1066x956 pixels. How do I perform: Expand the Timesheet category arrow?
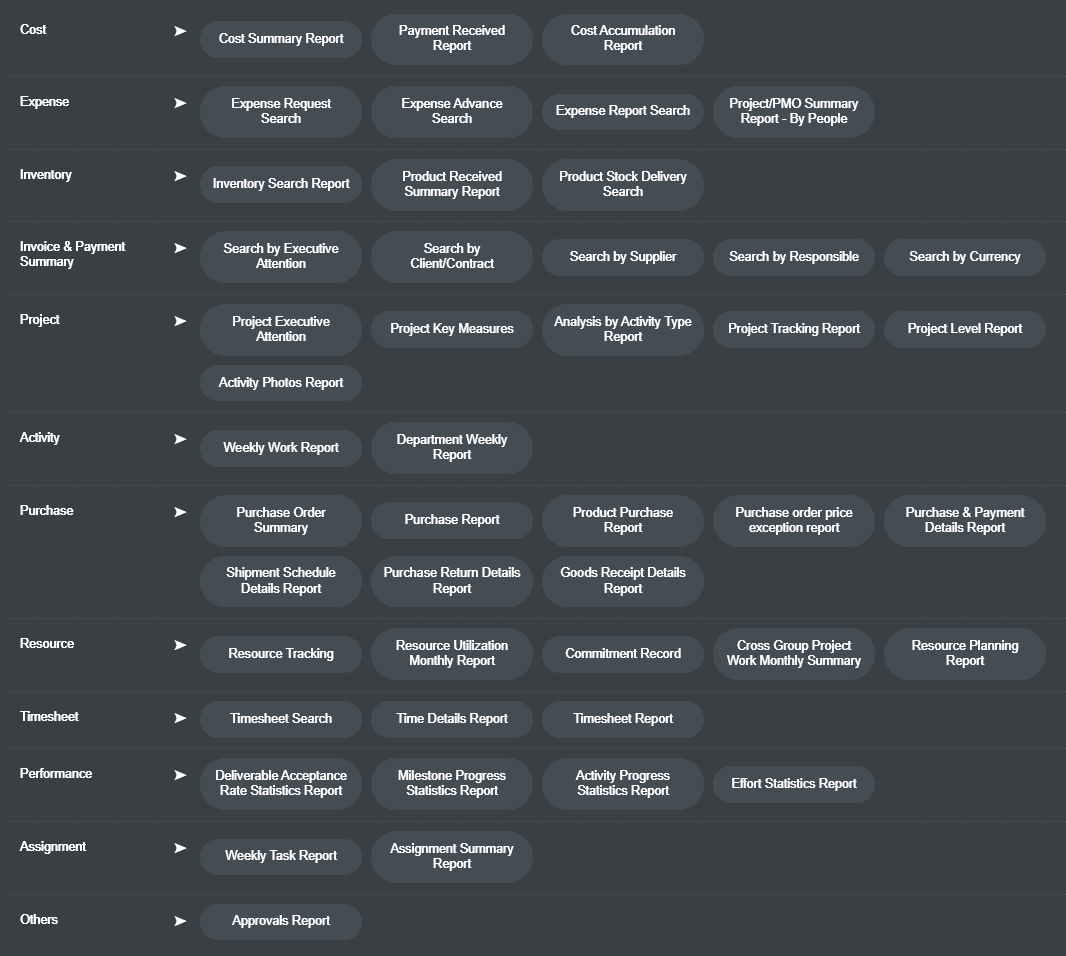180,718
